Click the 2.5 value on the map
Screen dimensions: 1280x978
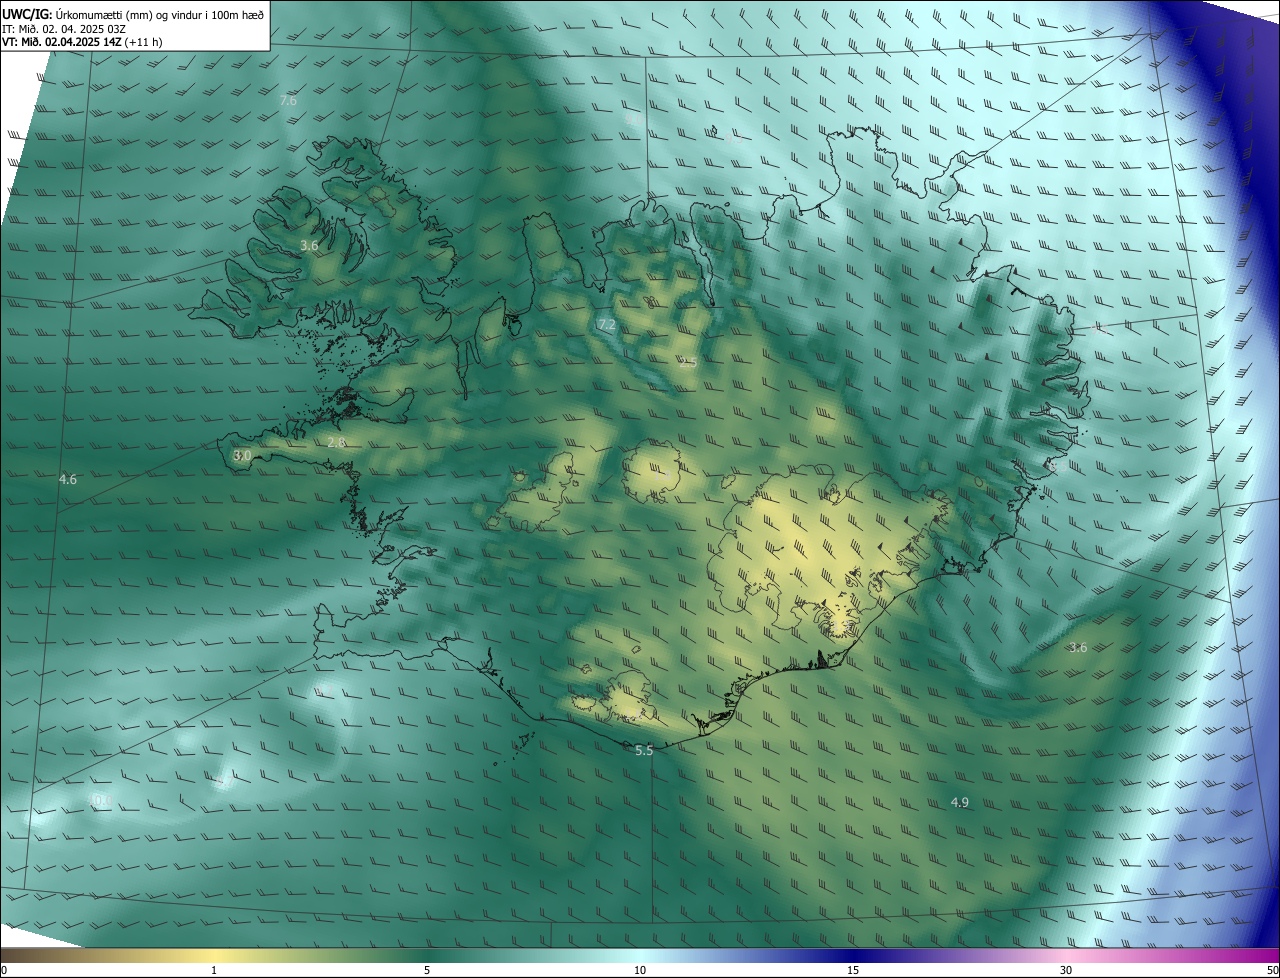[687, 362]
